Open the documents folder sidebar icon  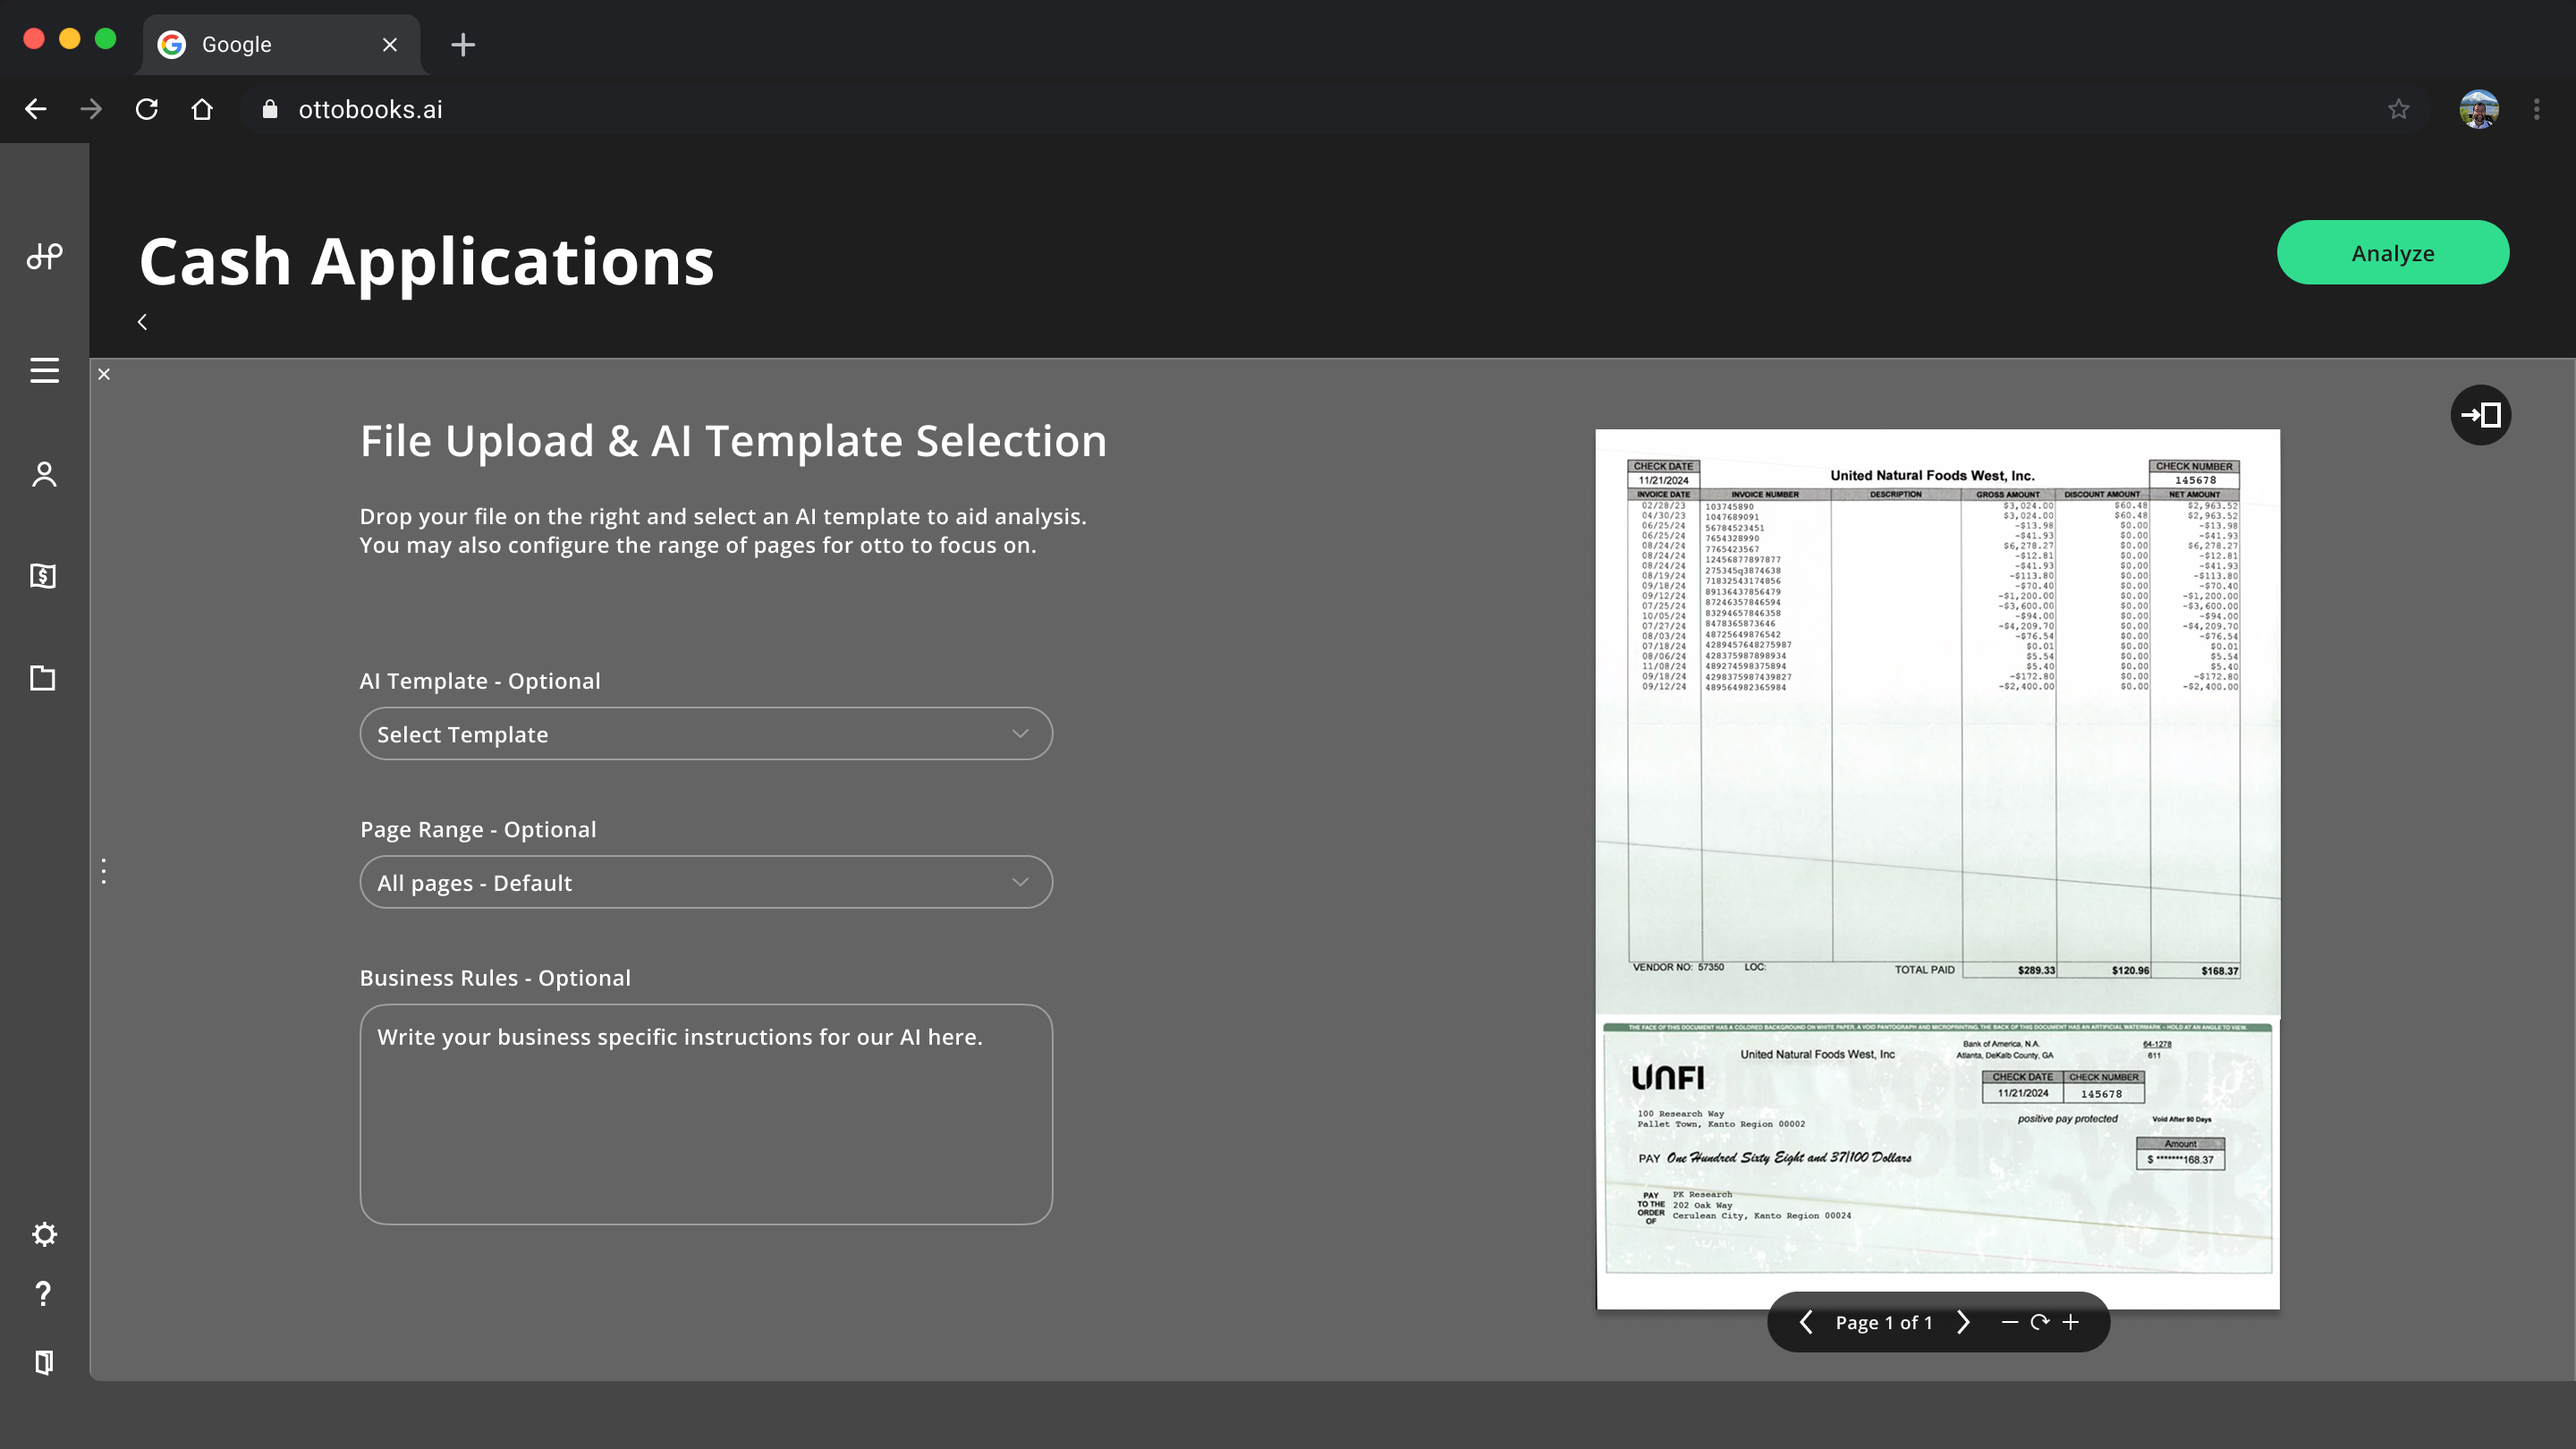point(43,678)
